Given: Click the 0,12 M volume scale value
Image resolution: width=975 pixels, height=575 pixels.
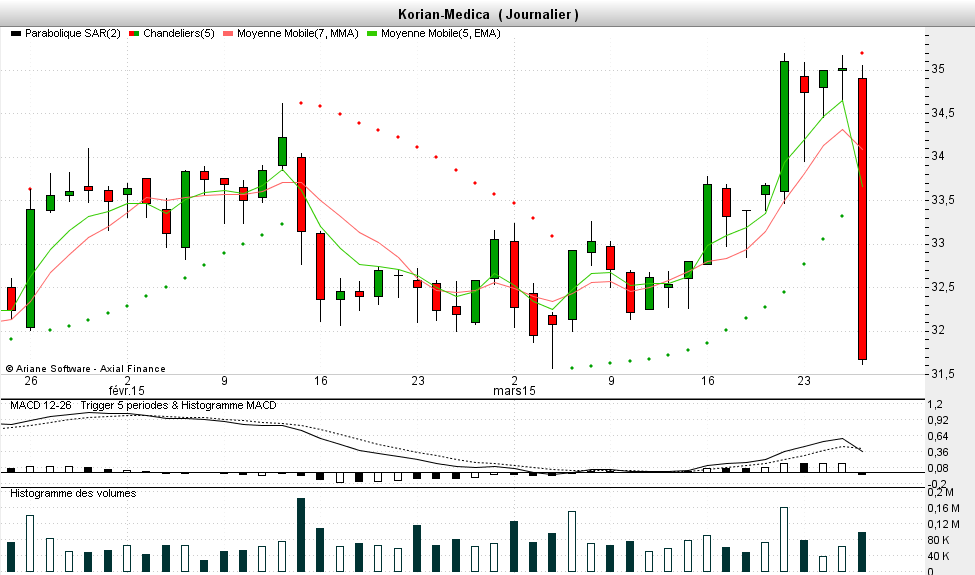Looking at the screenshot, I should click(x=943, y=525).
